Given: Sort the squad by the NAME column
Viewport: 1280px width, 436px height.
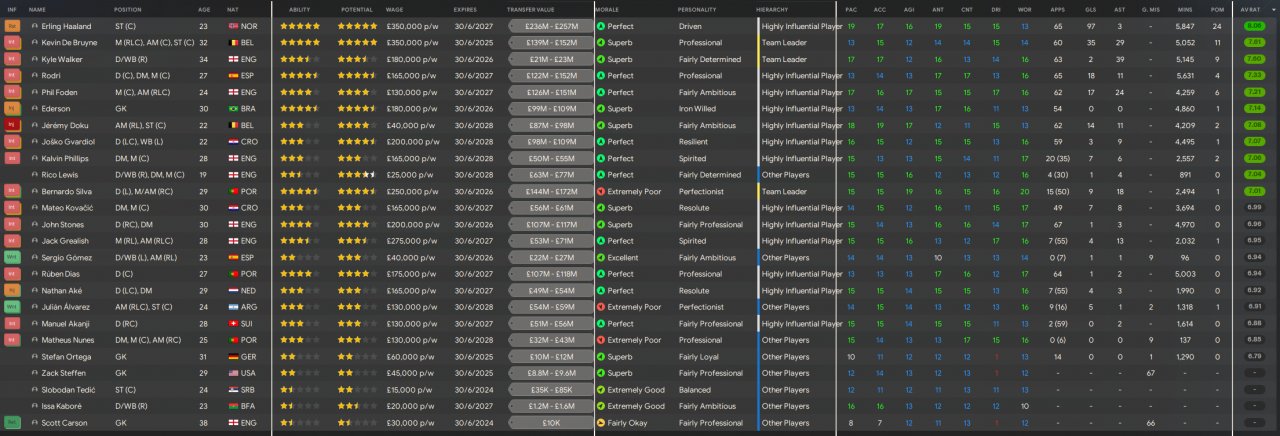Looking at the screenshot, I should pos(38,9).
